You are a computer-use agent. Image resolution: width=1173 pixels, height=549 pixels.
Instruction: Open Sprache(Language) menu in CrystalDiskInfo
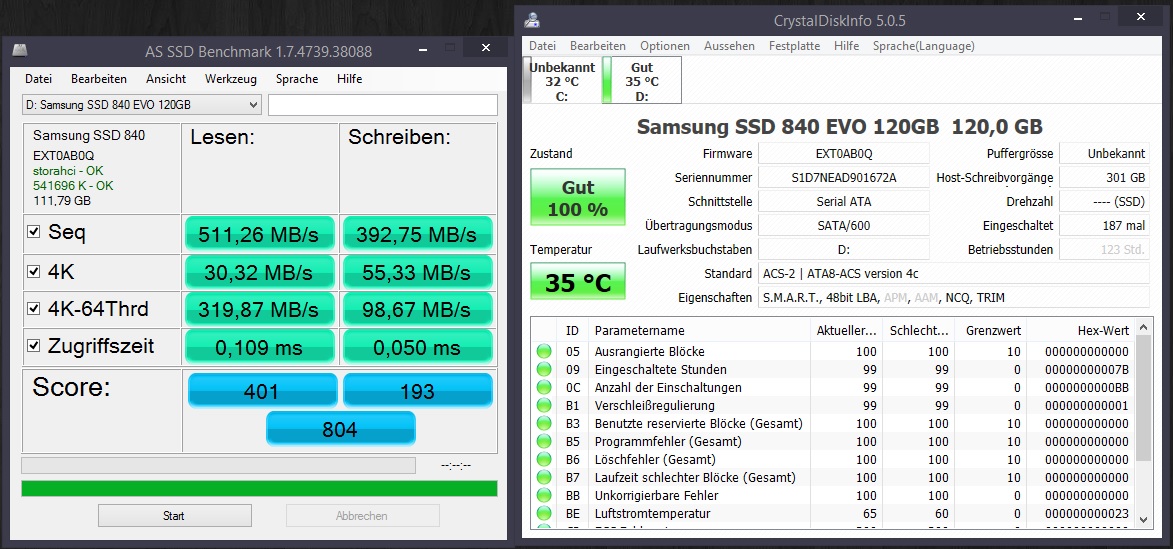pyautogui.click(x=923, y=46)
